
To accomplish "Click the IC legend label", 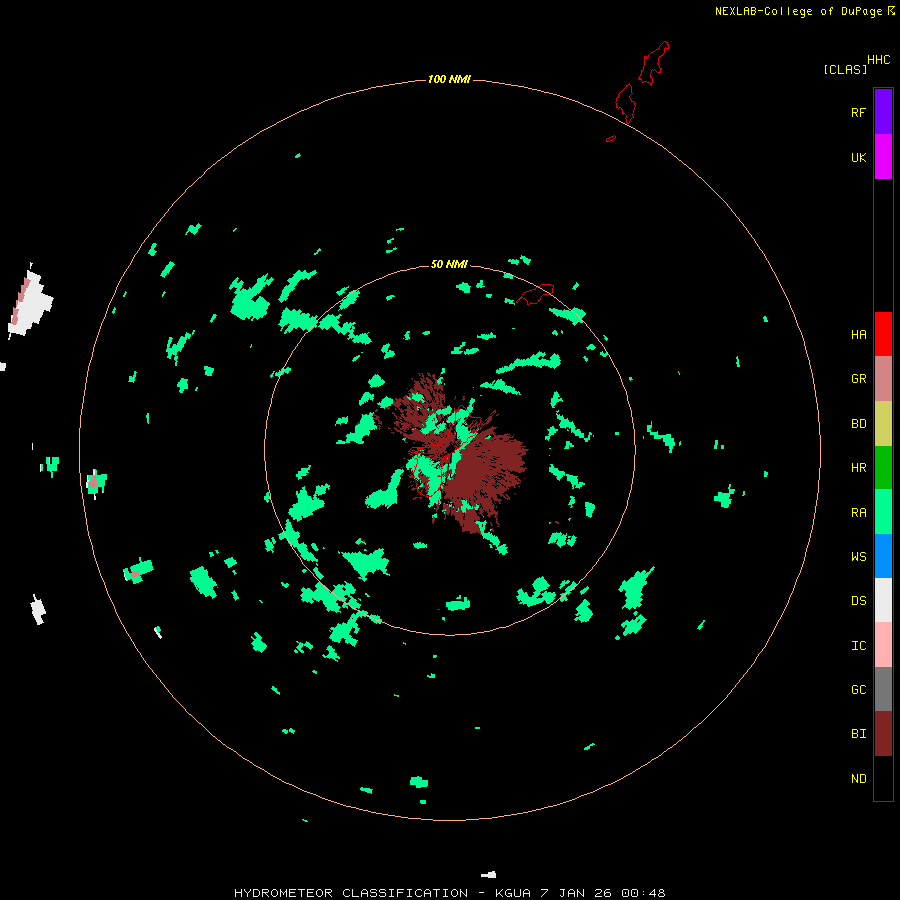I will [859, 646].
